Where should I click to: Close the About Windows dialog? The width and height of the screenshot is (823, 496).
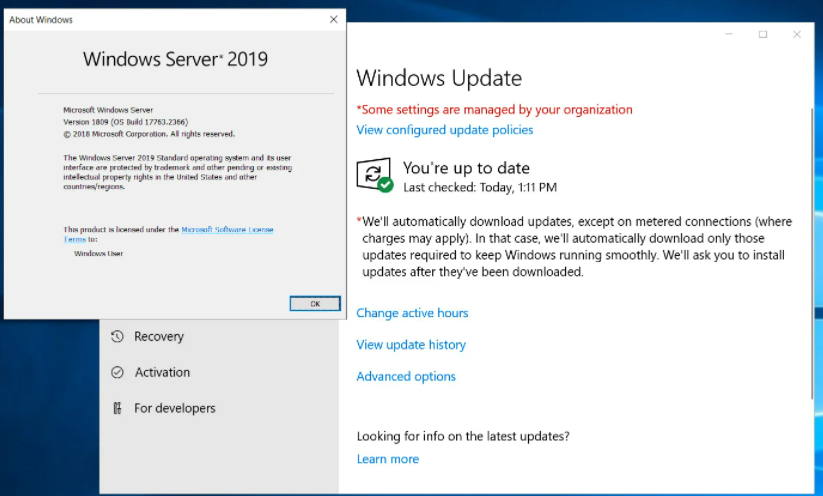point(333,20)
